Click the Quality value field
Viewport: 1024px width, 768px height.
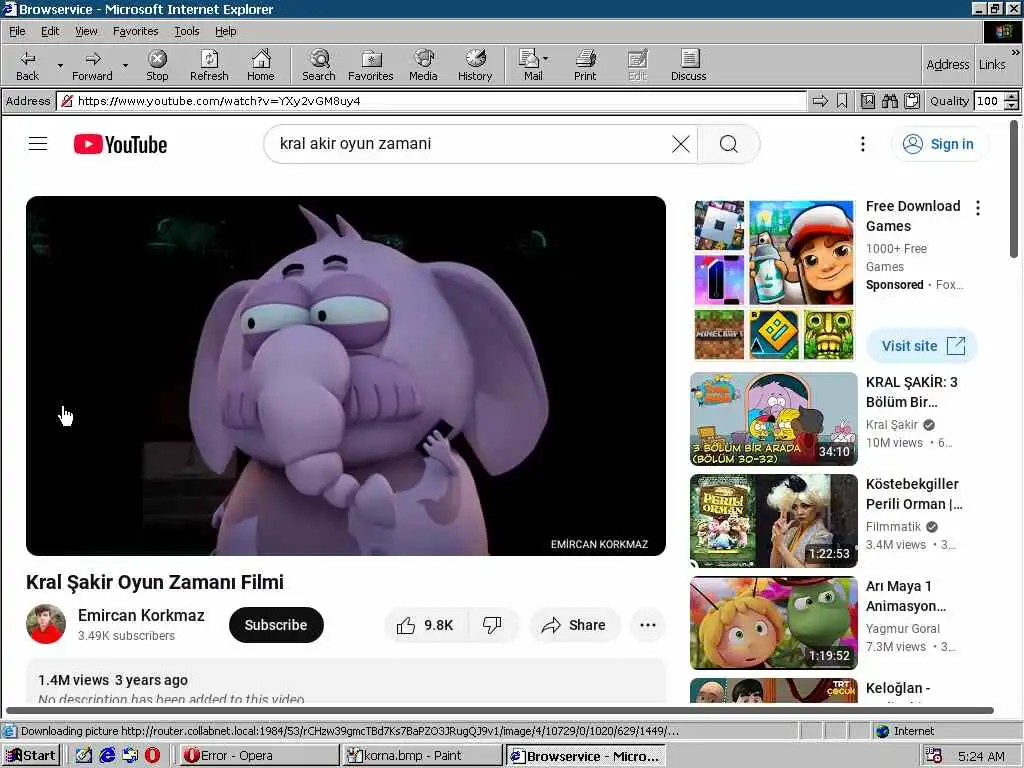[989, 101]
